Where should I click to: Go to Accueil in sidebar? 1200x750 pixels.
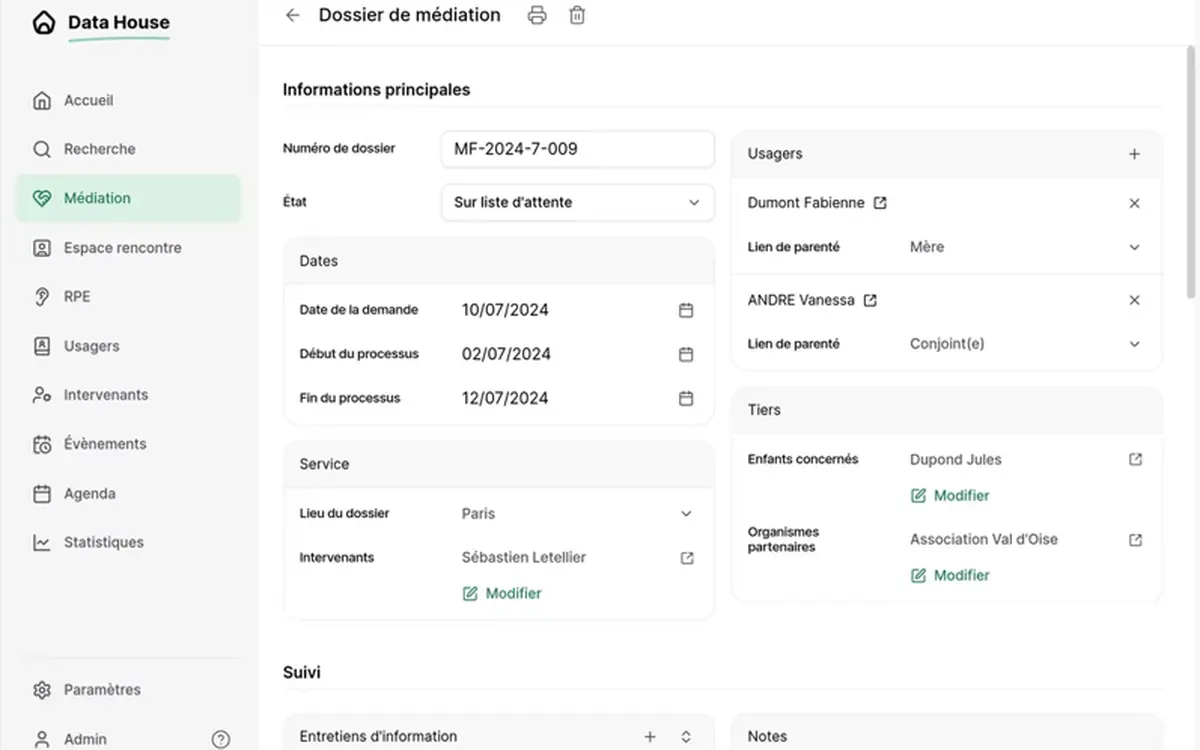128,100
